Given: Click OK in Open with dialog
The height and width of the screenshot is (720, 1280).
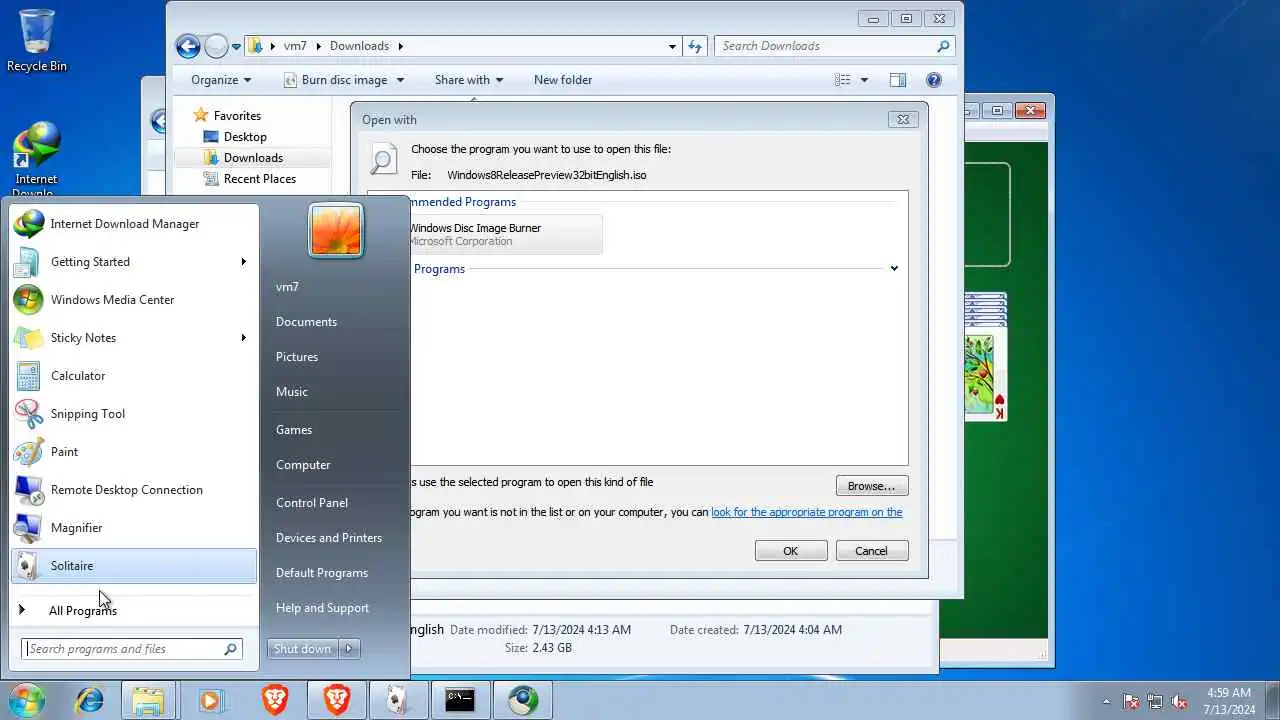Looking at the screenshot, I should 791,551.
